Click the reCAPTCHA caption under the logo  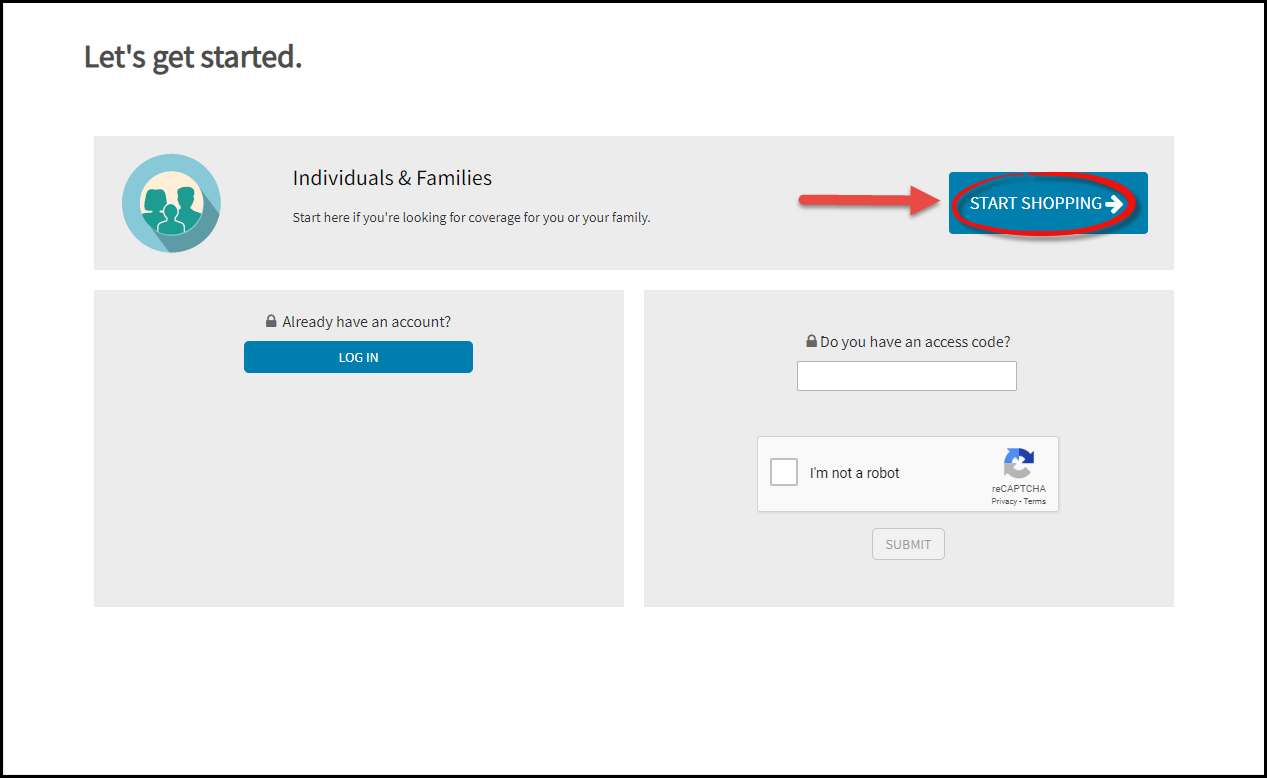point(1019,489)
